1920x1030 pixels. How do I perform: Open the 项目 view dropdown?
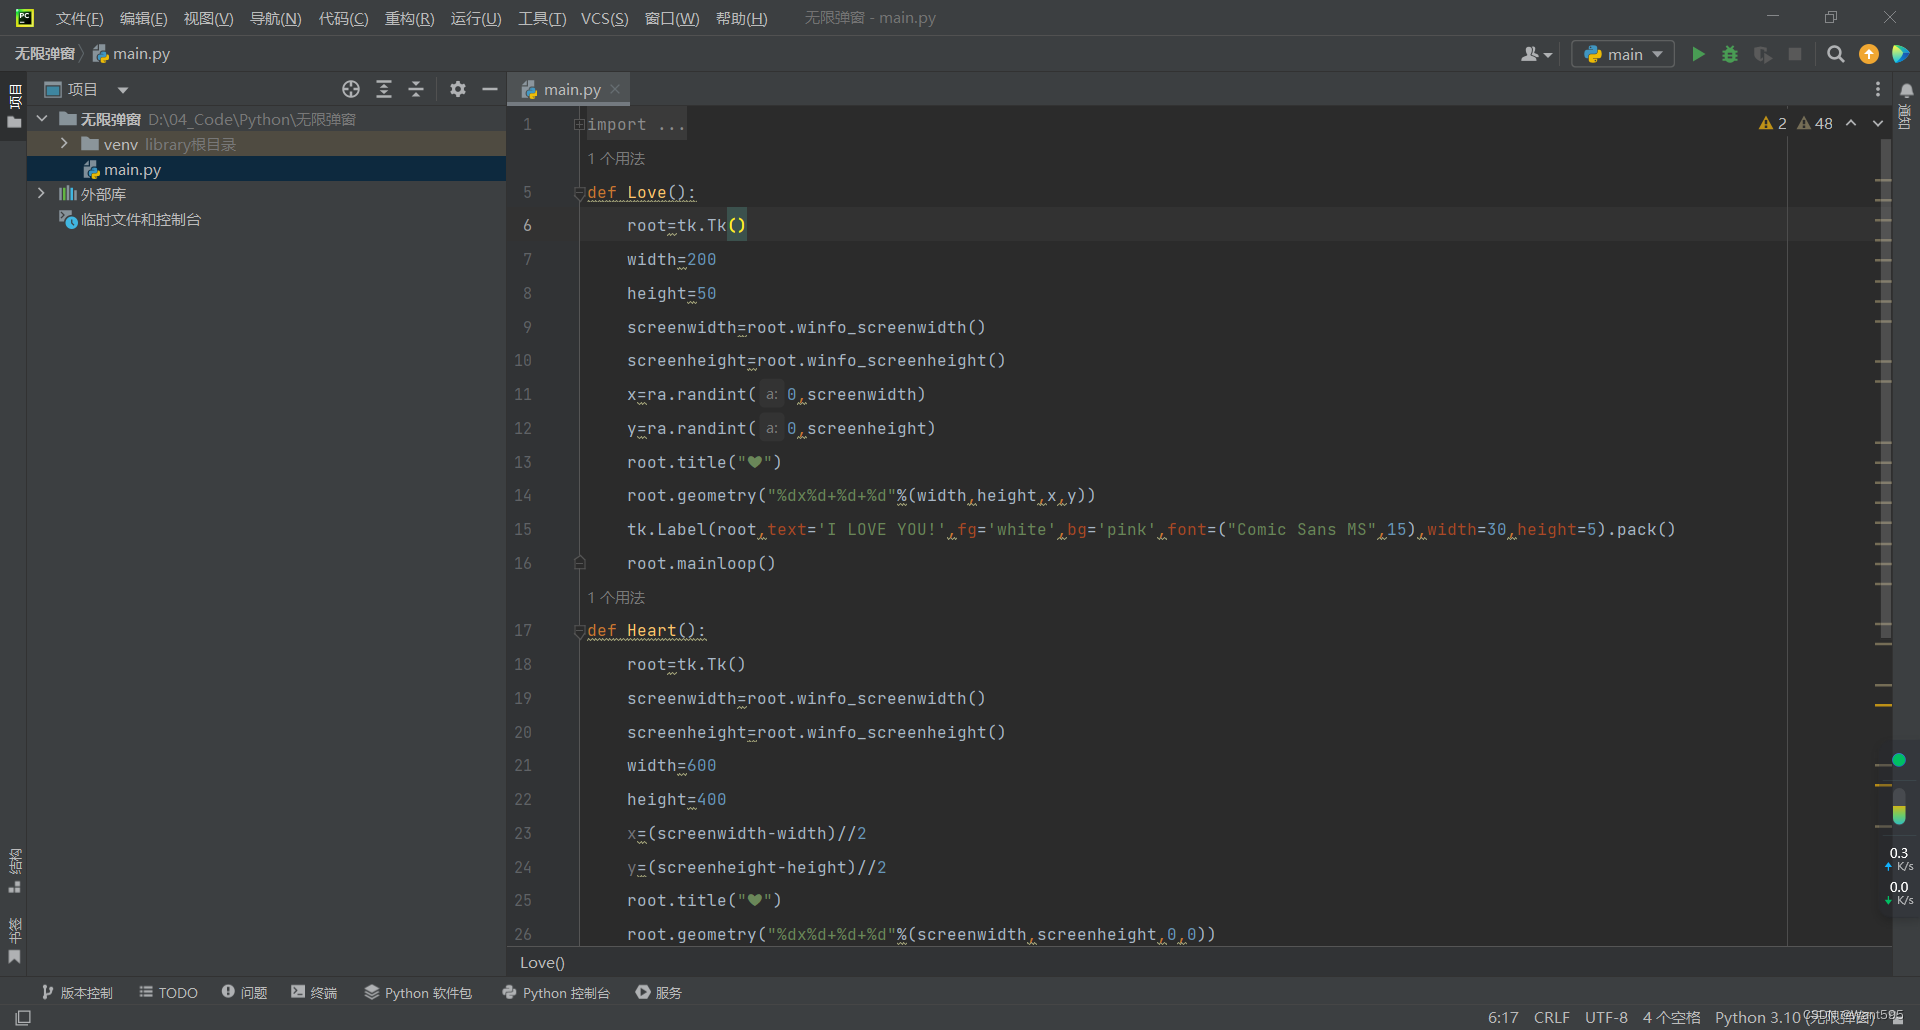point(123,90)
